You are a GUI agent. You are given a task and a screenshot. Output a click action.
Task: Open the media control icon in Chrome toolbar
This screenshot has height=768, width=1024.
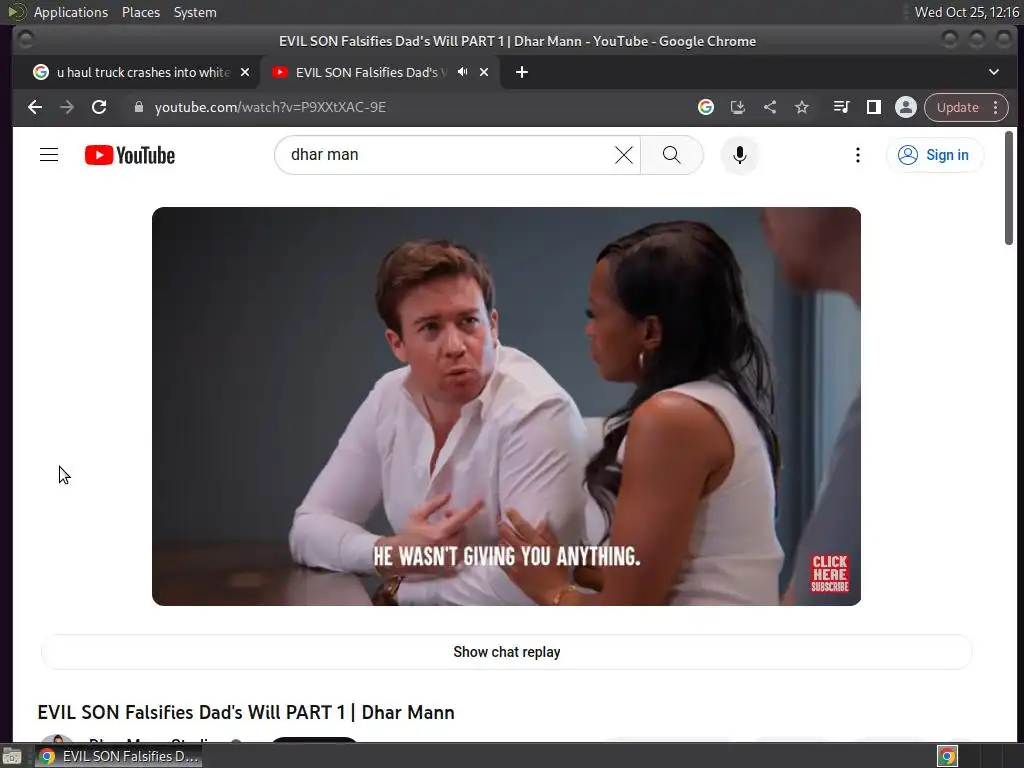(842, 107)
